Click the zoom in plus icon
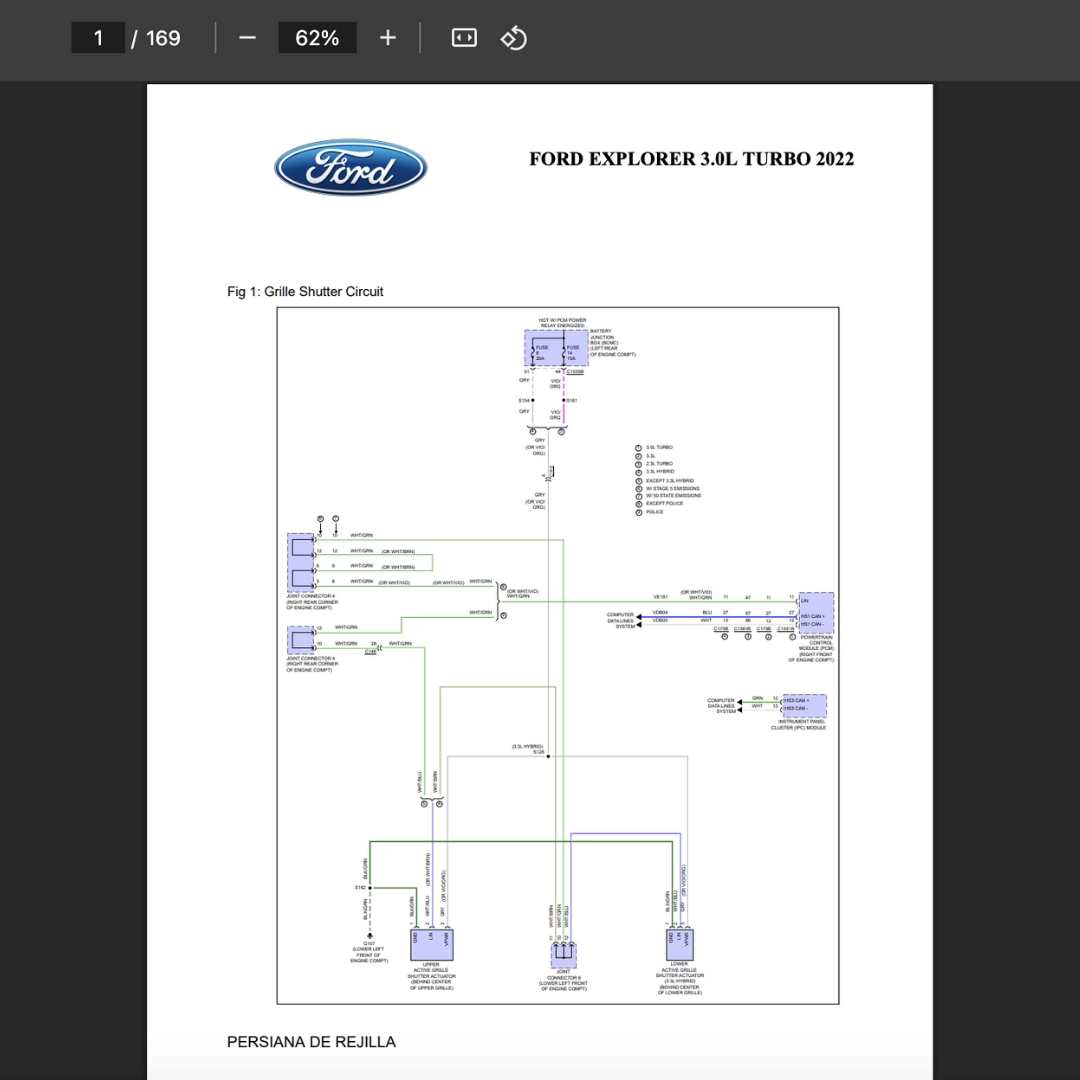 [x=388, y=38]
